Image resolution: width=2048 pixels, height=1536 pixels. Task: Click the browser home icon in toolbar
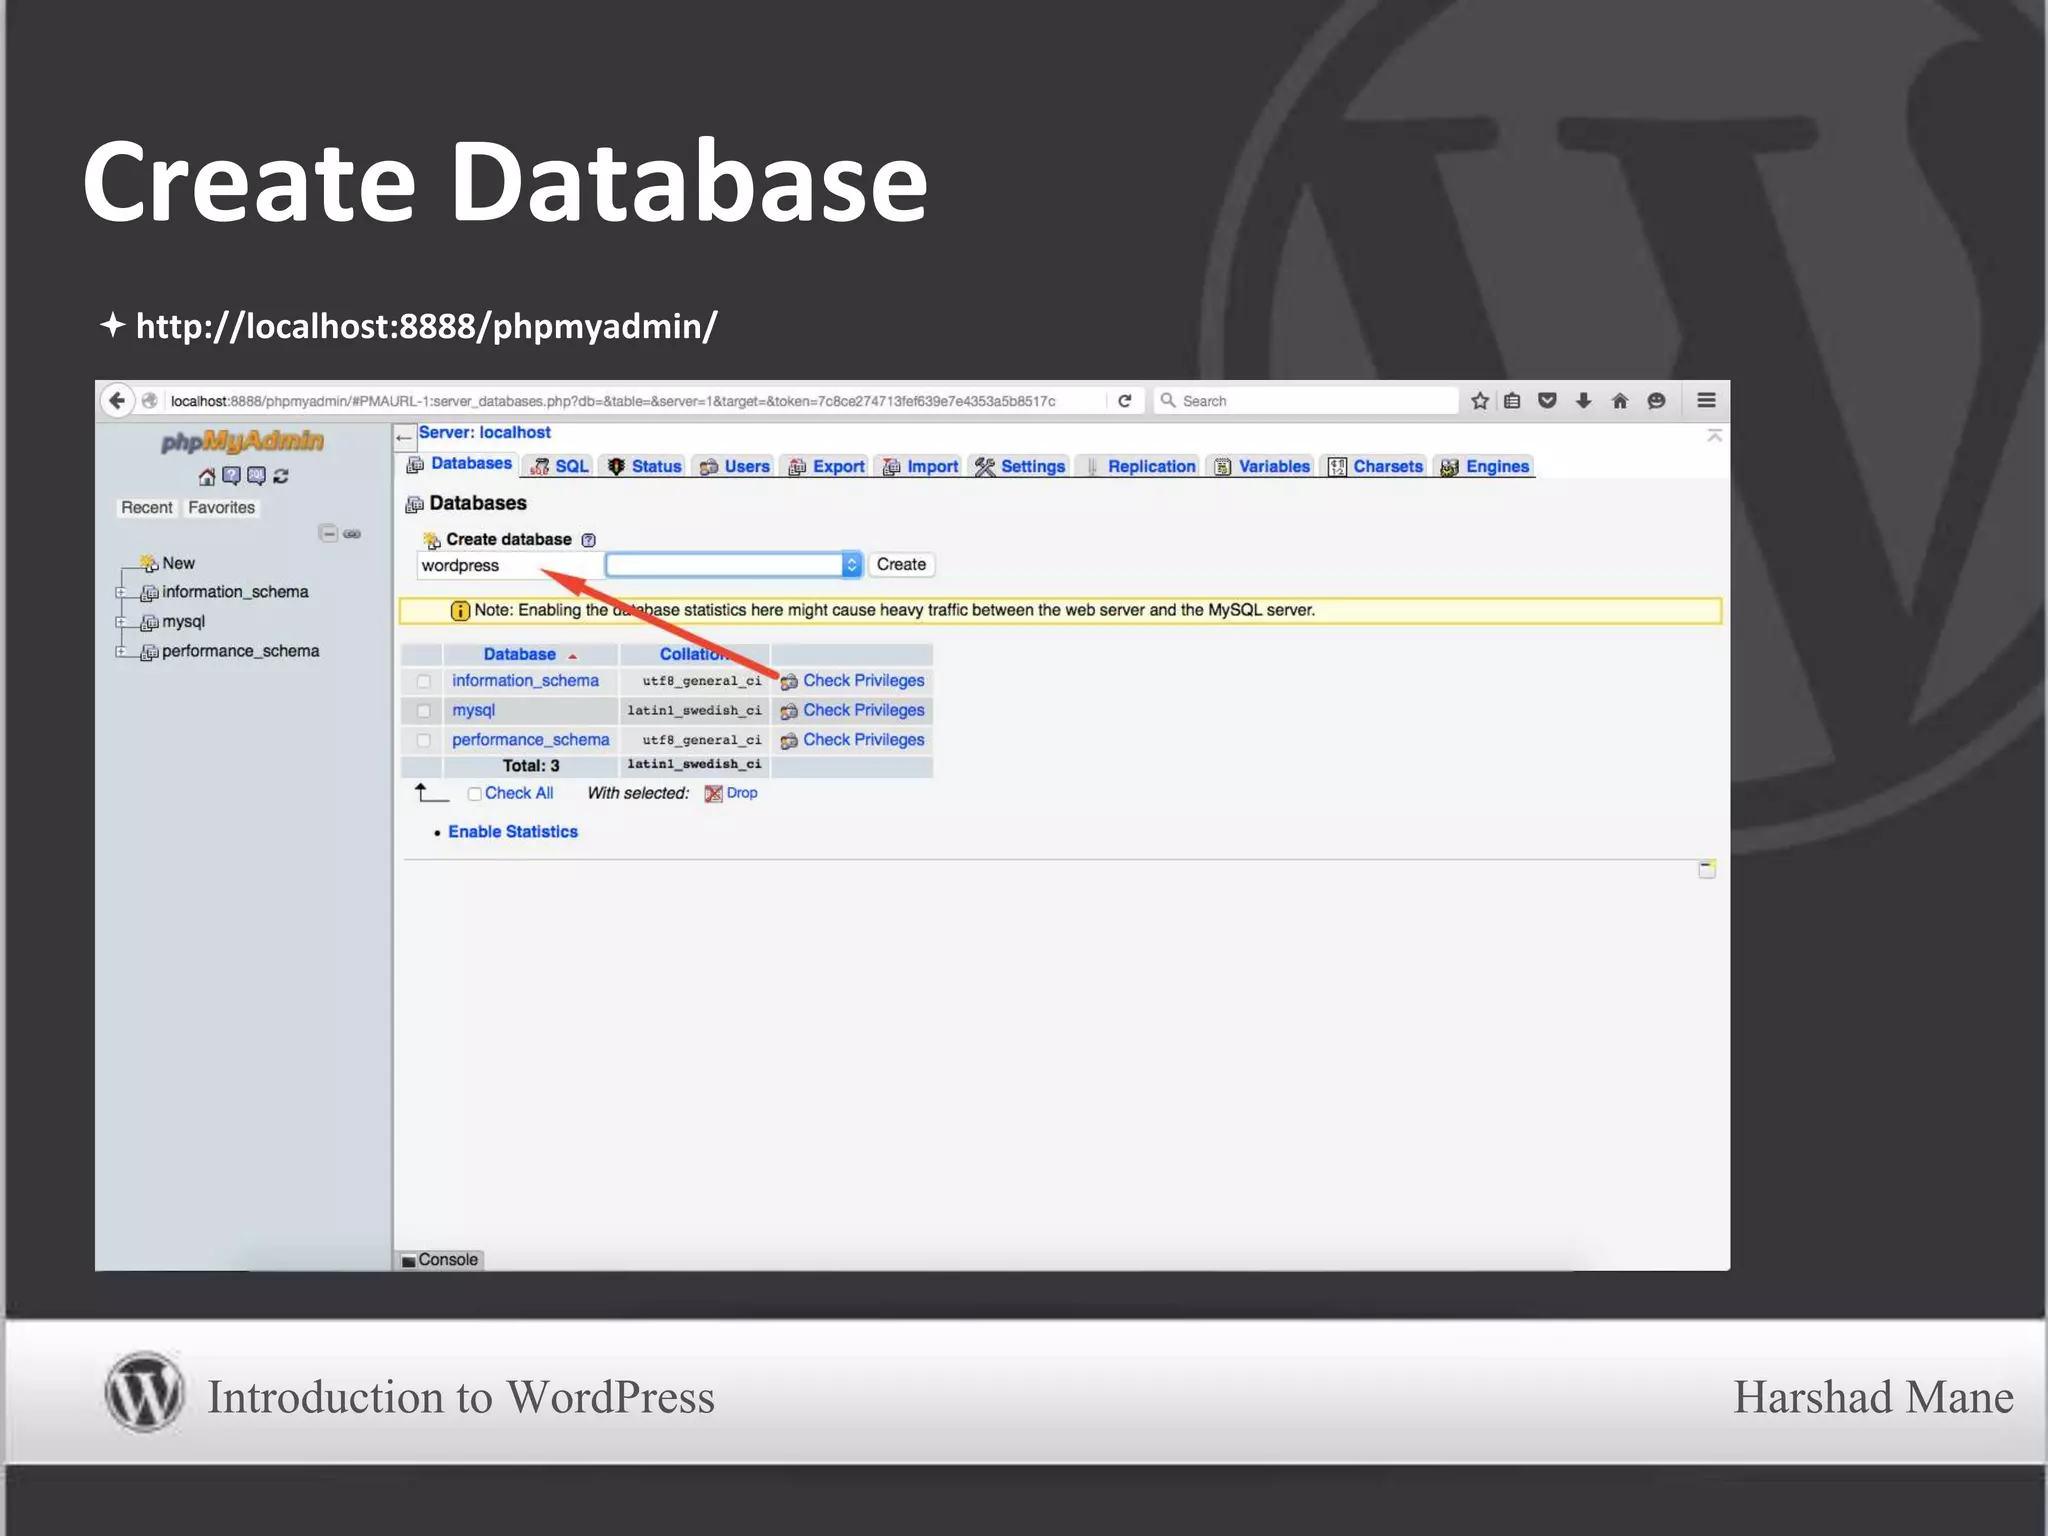(x=1620, y=401)
